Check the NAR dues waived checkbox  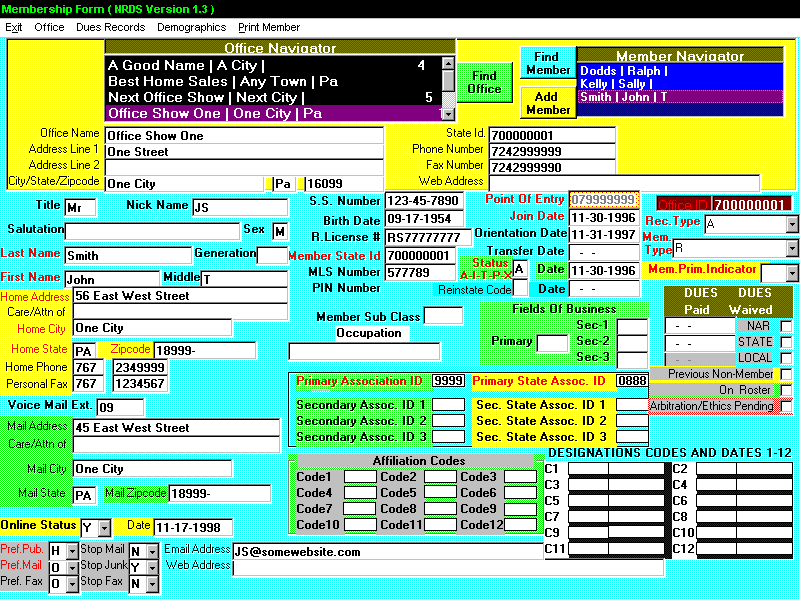tap(786, 326)
